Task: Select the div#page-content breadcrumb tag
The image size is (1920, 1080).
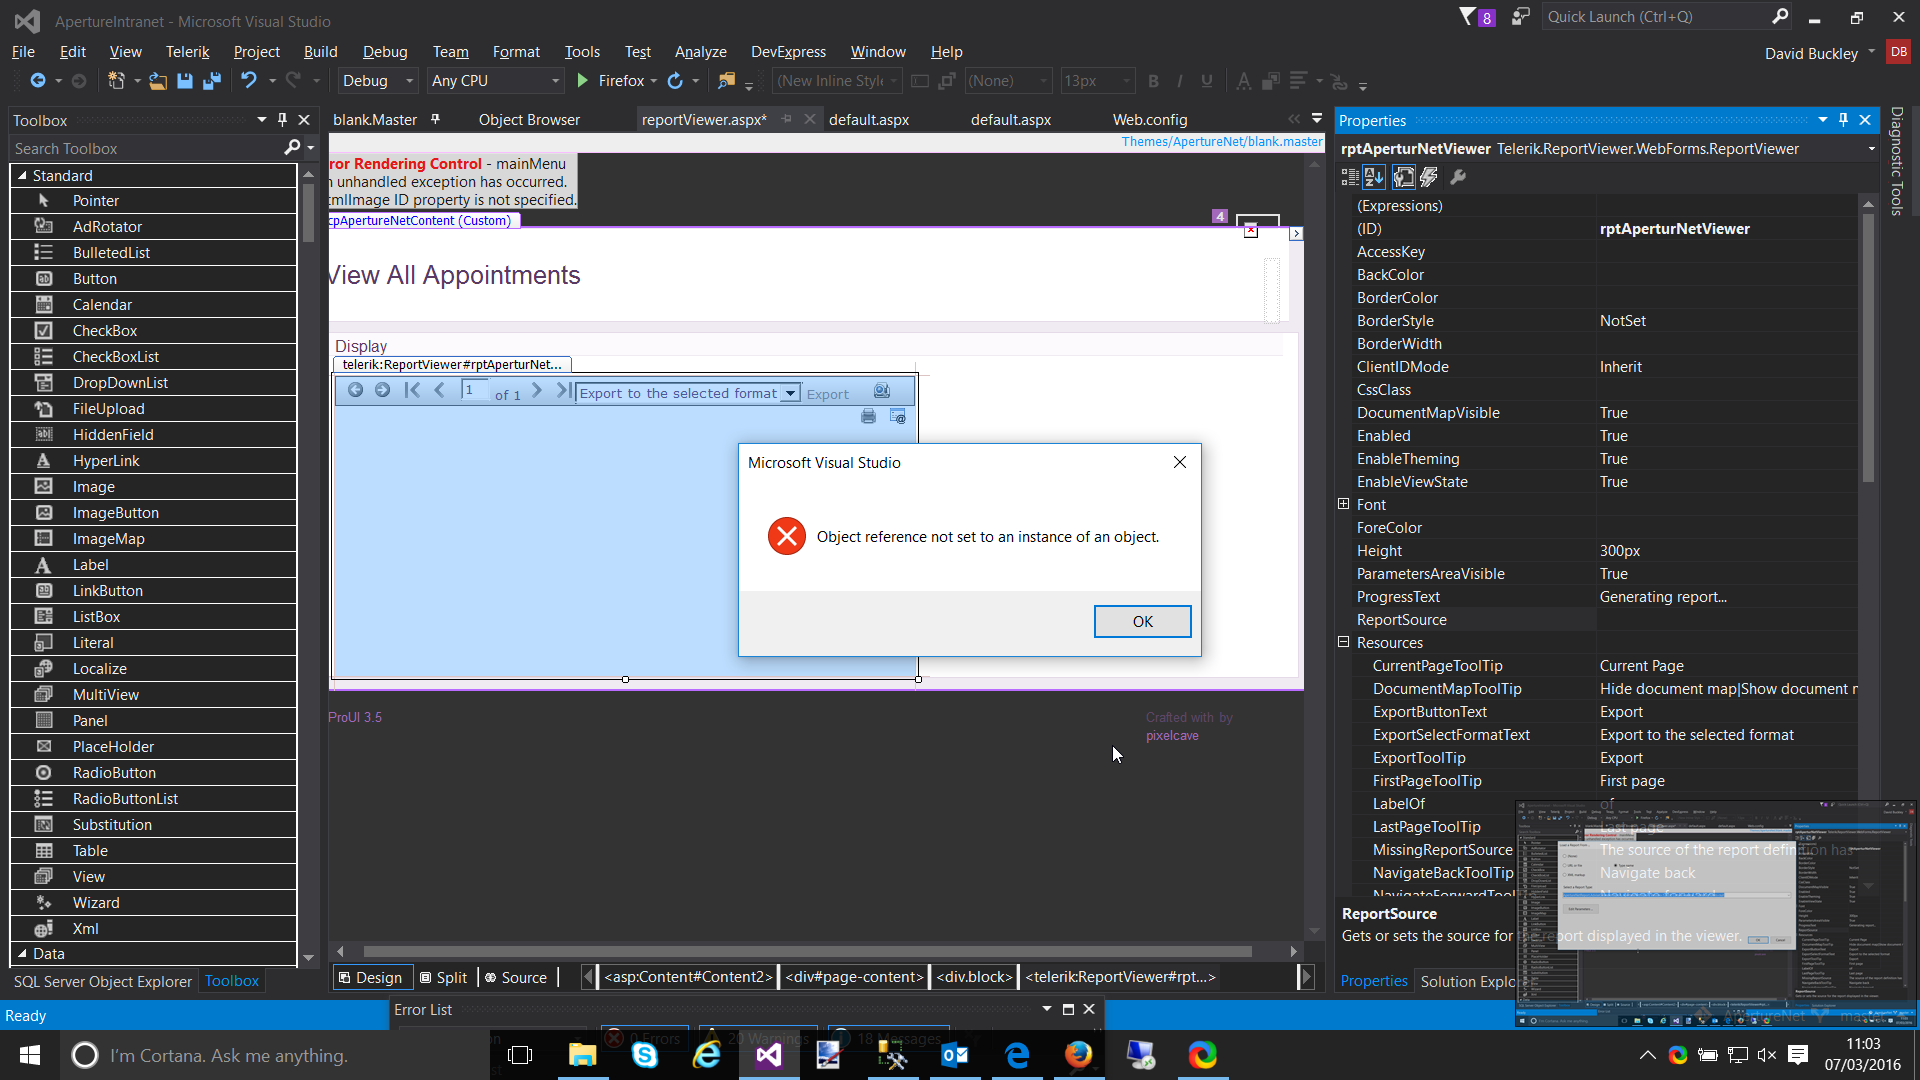Action: click(x=854, y=977)
